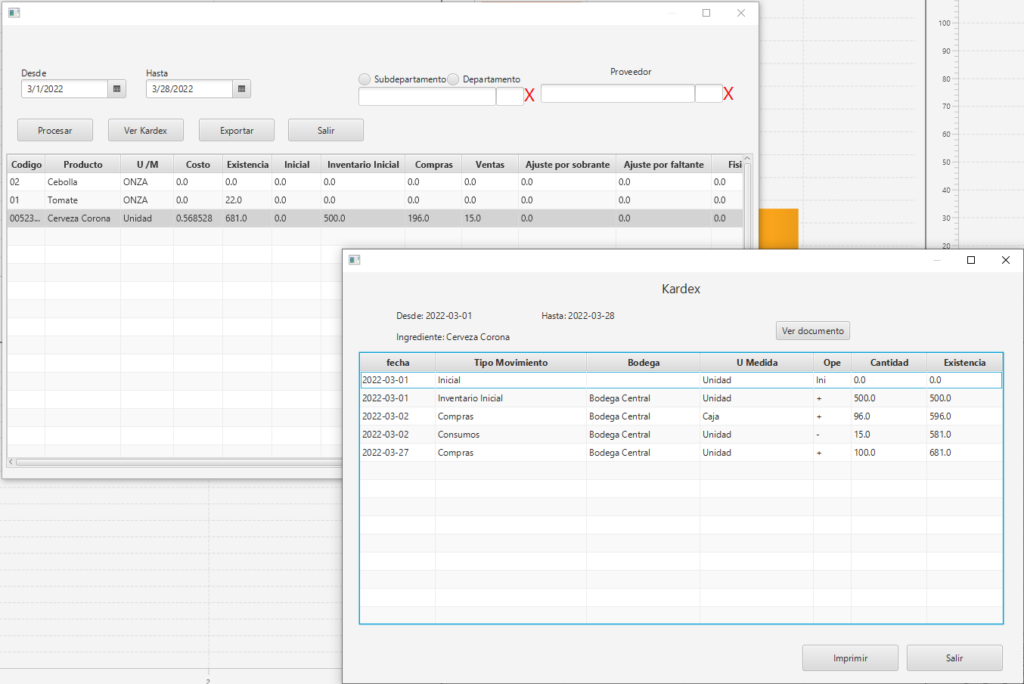Sort by the Ventas column header
This screenshot has height=684, width=1024.
[x=490, y=165]
